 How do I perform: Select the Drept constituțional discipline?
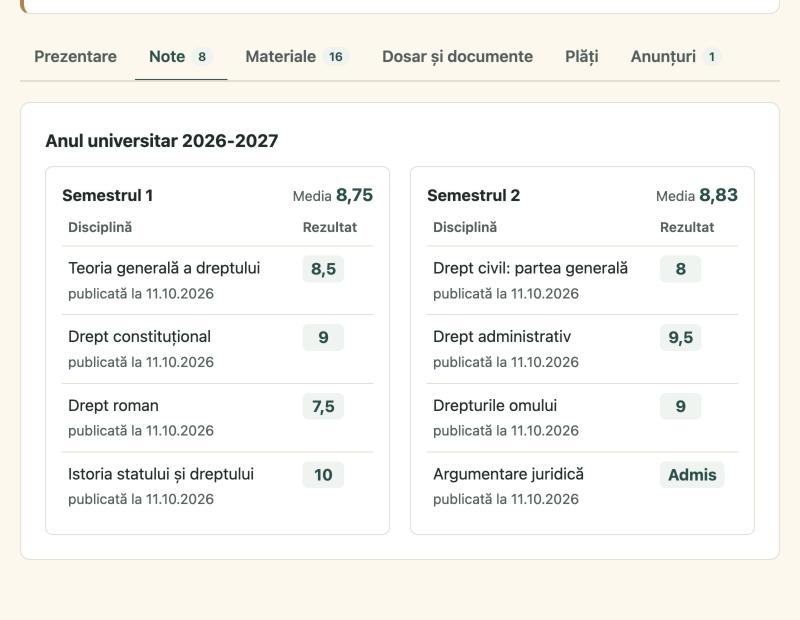pos(139,337)
